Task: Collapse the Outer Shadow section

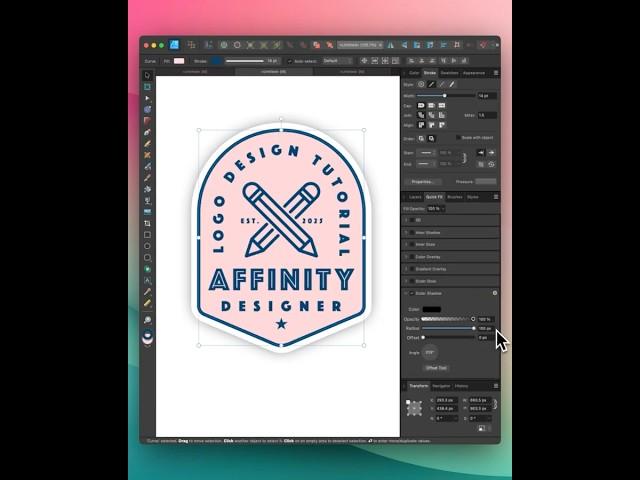Action: [x=406, y=293]
